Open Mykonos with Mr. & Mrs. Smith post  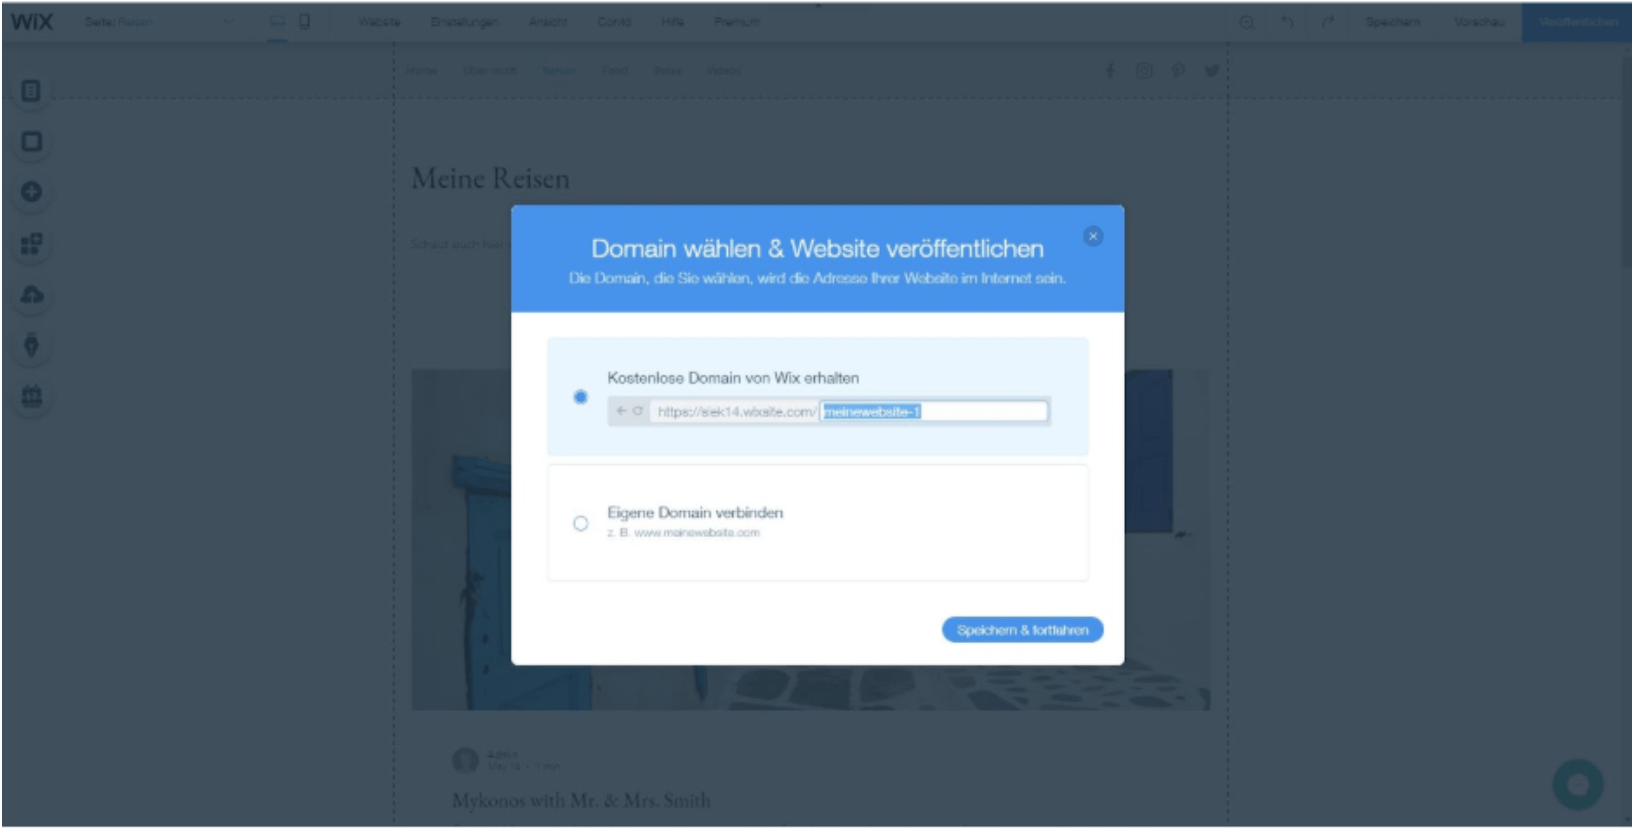581,800
